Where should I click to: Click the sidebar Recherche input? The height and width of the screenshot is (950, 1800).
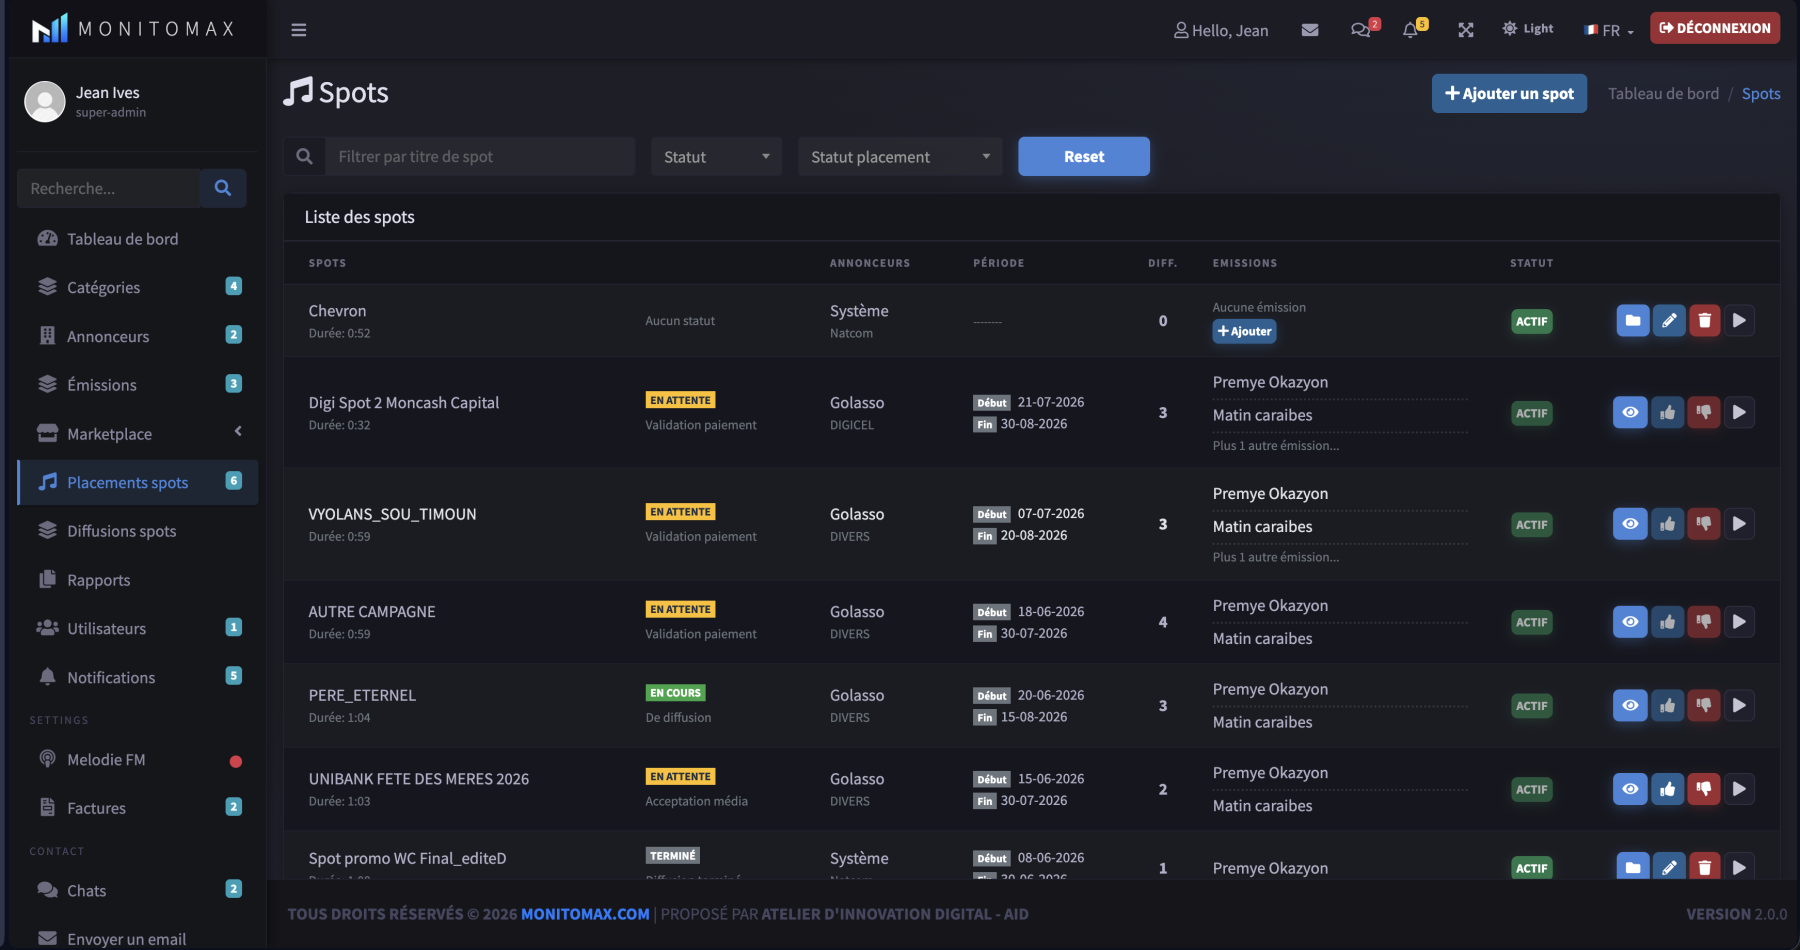click(x=108, y=188)
